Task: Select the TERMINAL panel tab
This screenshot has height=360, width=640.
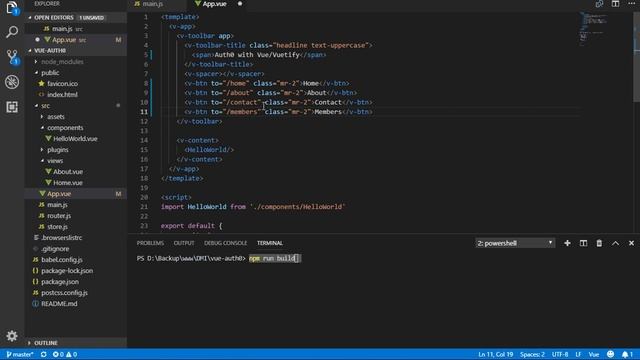Action: coord(270,243)
